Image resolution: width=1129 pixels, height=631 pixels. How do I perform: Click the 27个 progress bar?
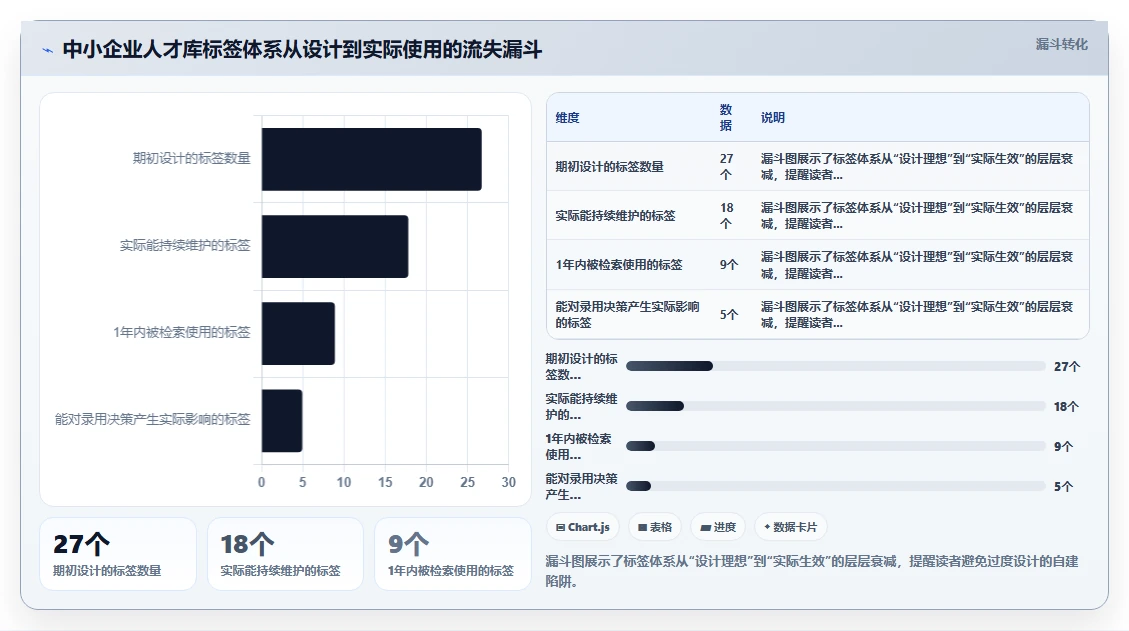(x=835, y=367)
